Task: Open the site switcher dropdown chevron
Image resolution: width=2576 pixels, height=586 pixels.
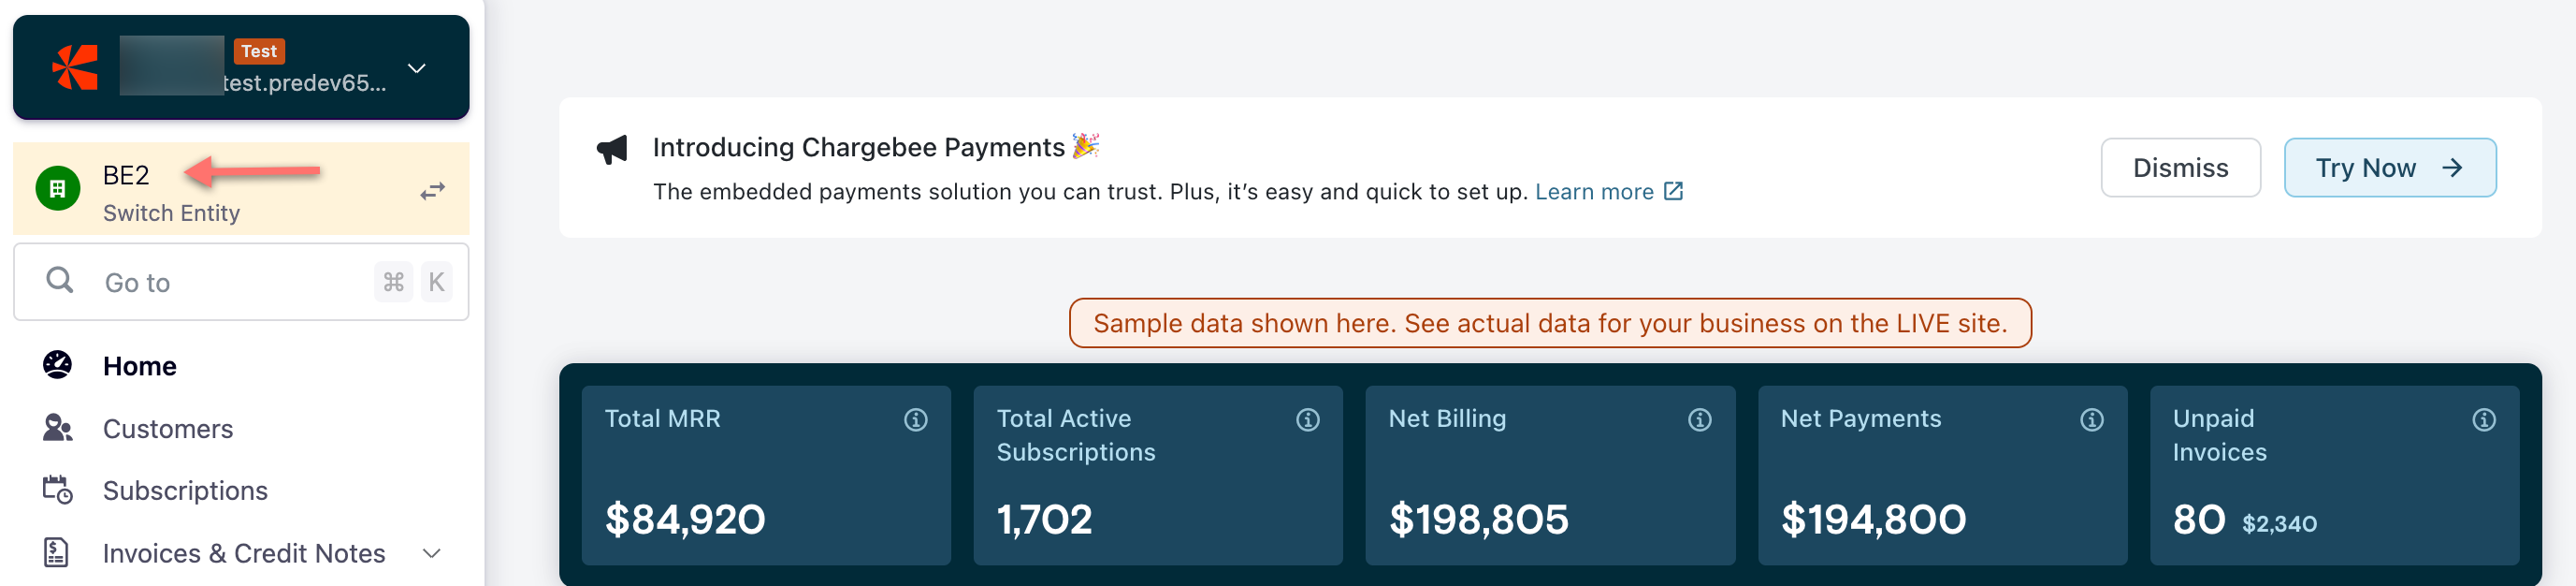Action: 417,68
